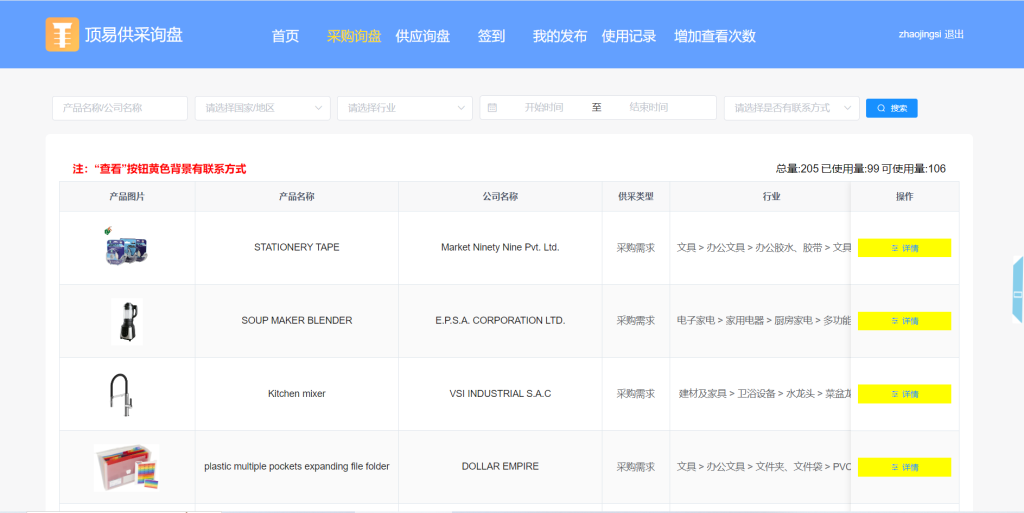Click the blue side panel handle on right edge

1017,291
